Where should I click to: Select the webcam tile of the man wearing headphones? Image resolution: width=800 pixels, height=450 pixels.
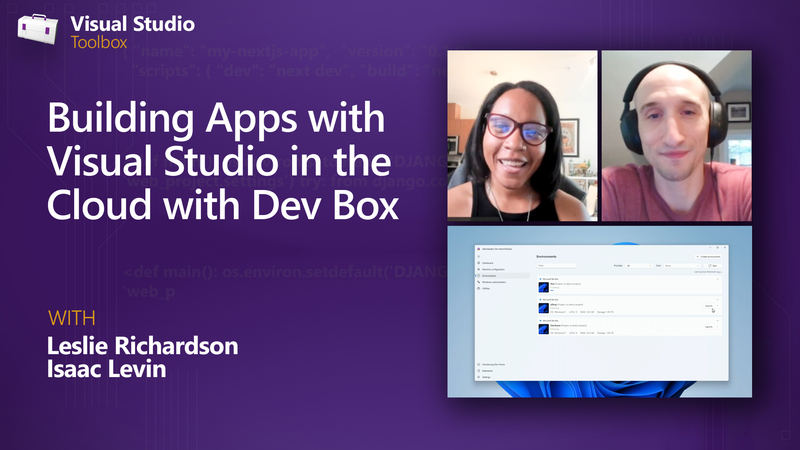point(677,136)
